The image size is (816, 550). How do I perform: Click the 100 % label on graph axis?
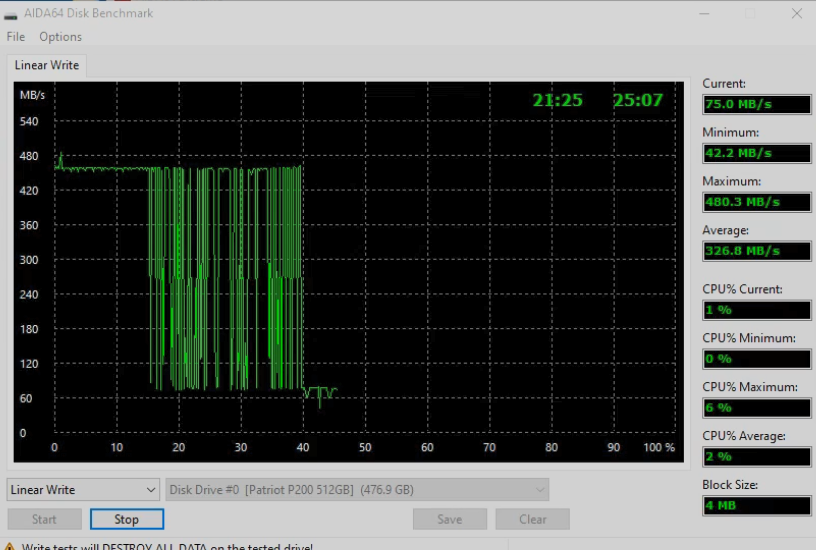click(x=659, y=447)
